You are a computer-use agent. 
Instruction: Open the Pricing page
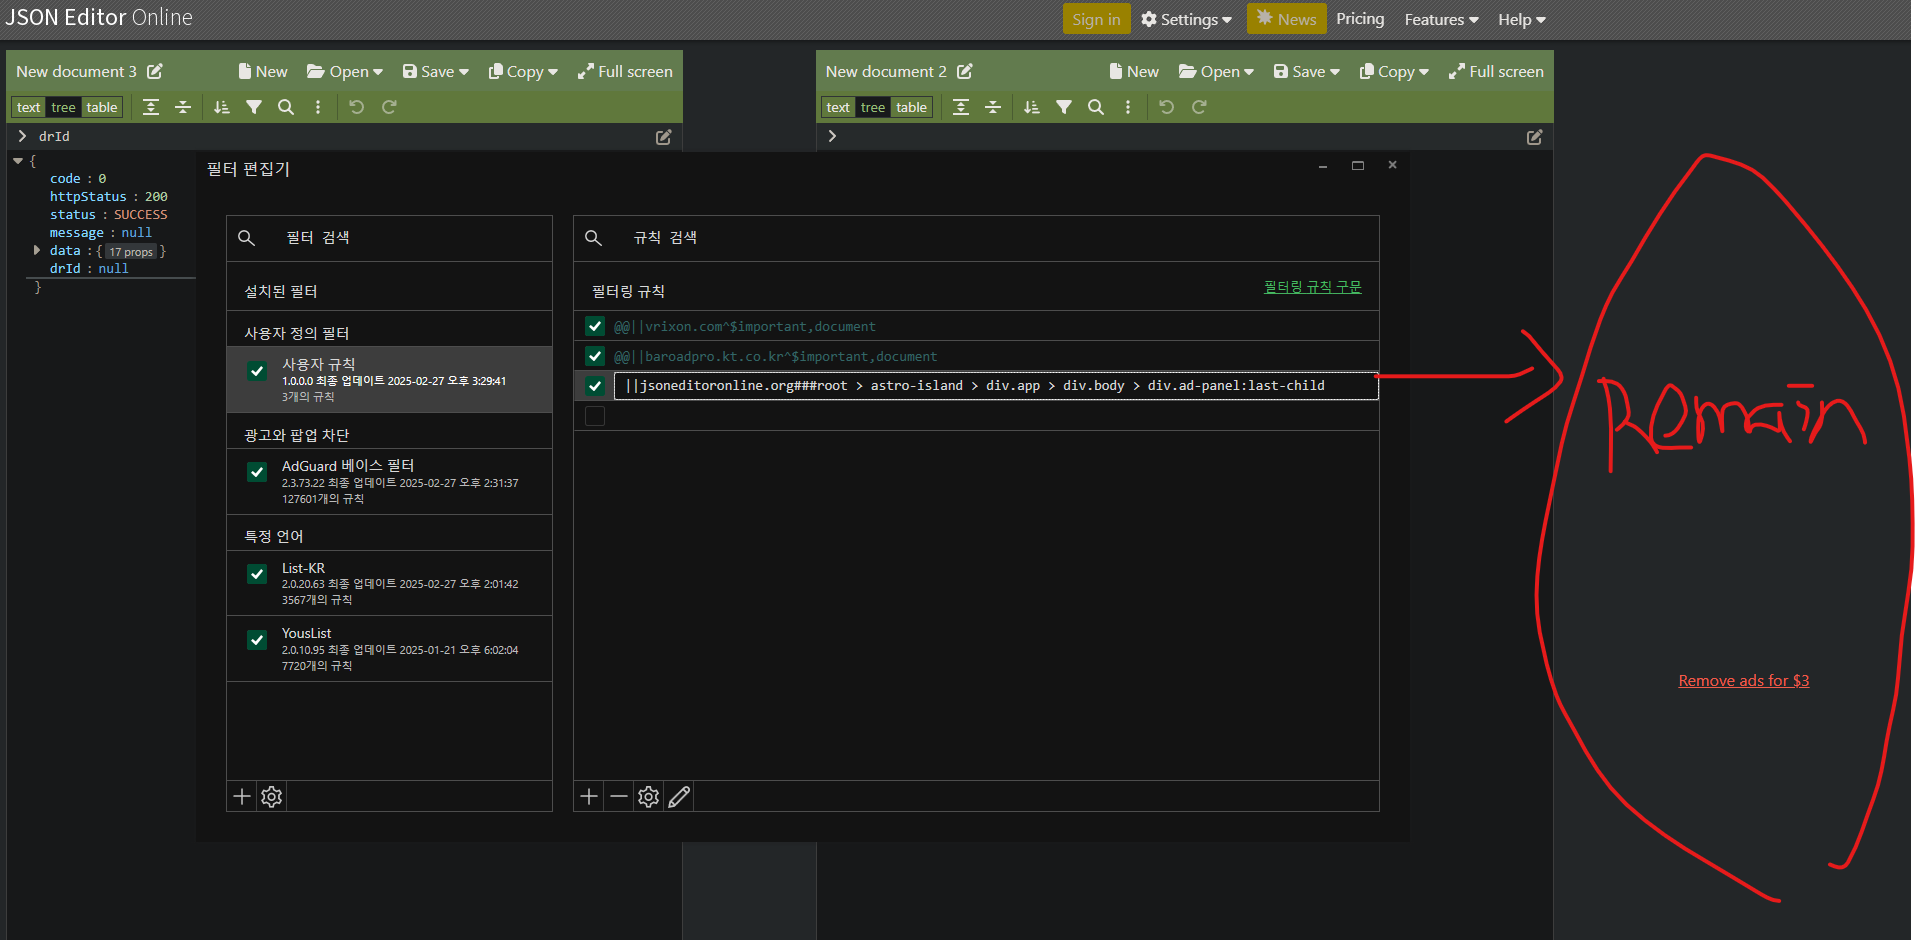[1360, 19]
